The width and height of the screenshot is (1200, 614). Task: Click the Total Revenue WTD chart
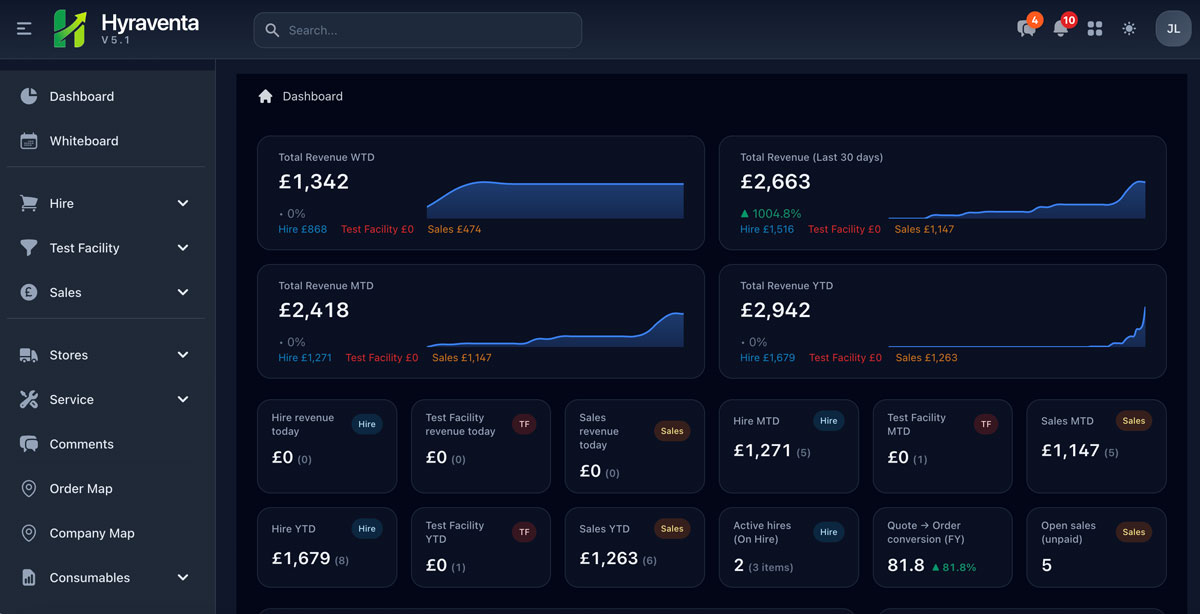(x=555, y=200)
